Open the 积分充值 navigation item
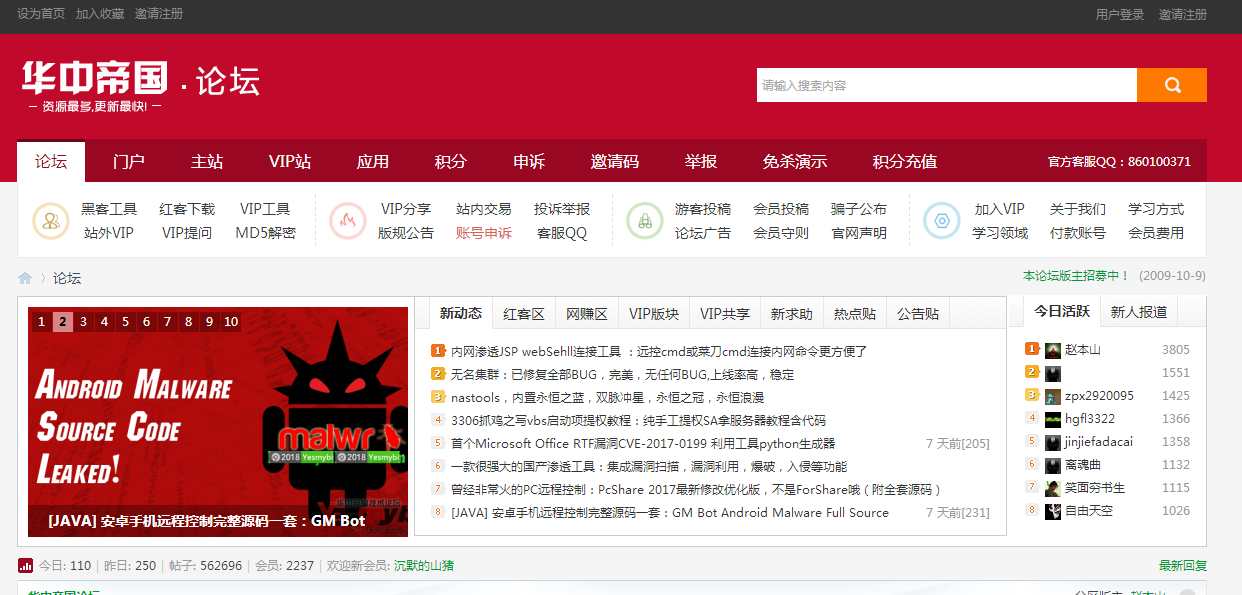Viewport: 1242px width, 595px height. pos(905,161)
